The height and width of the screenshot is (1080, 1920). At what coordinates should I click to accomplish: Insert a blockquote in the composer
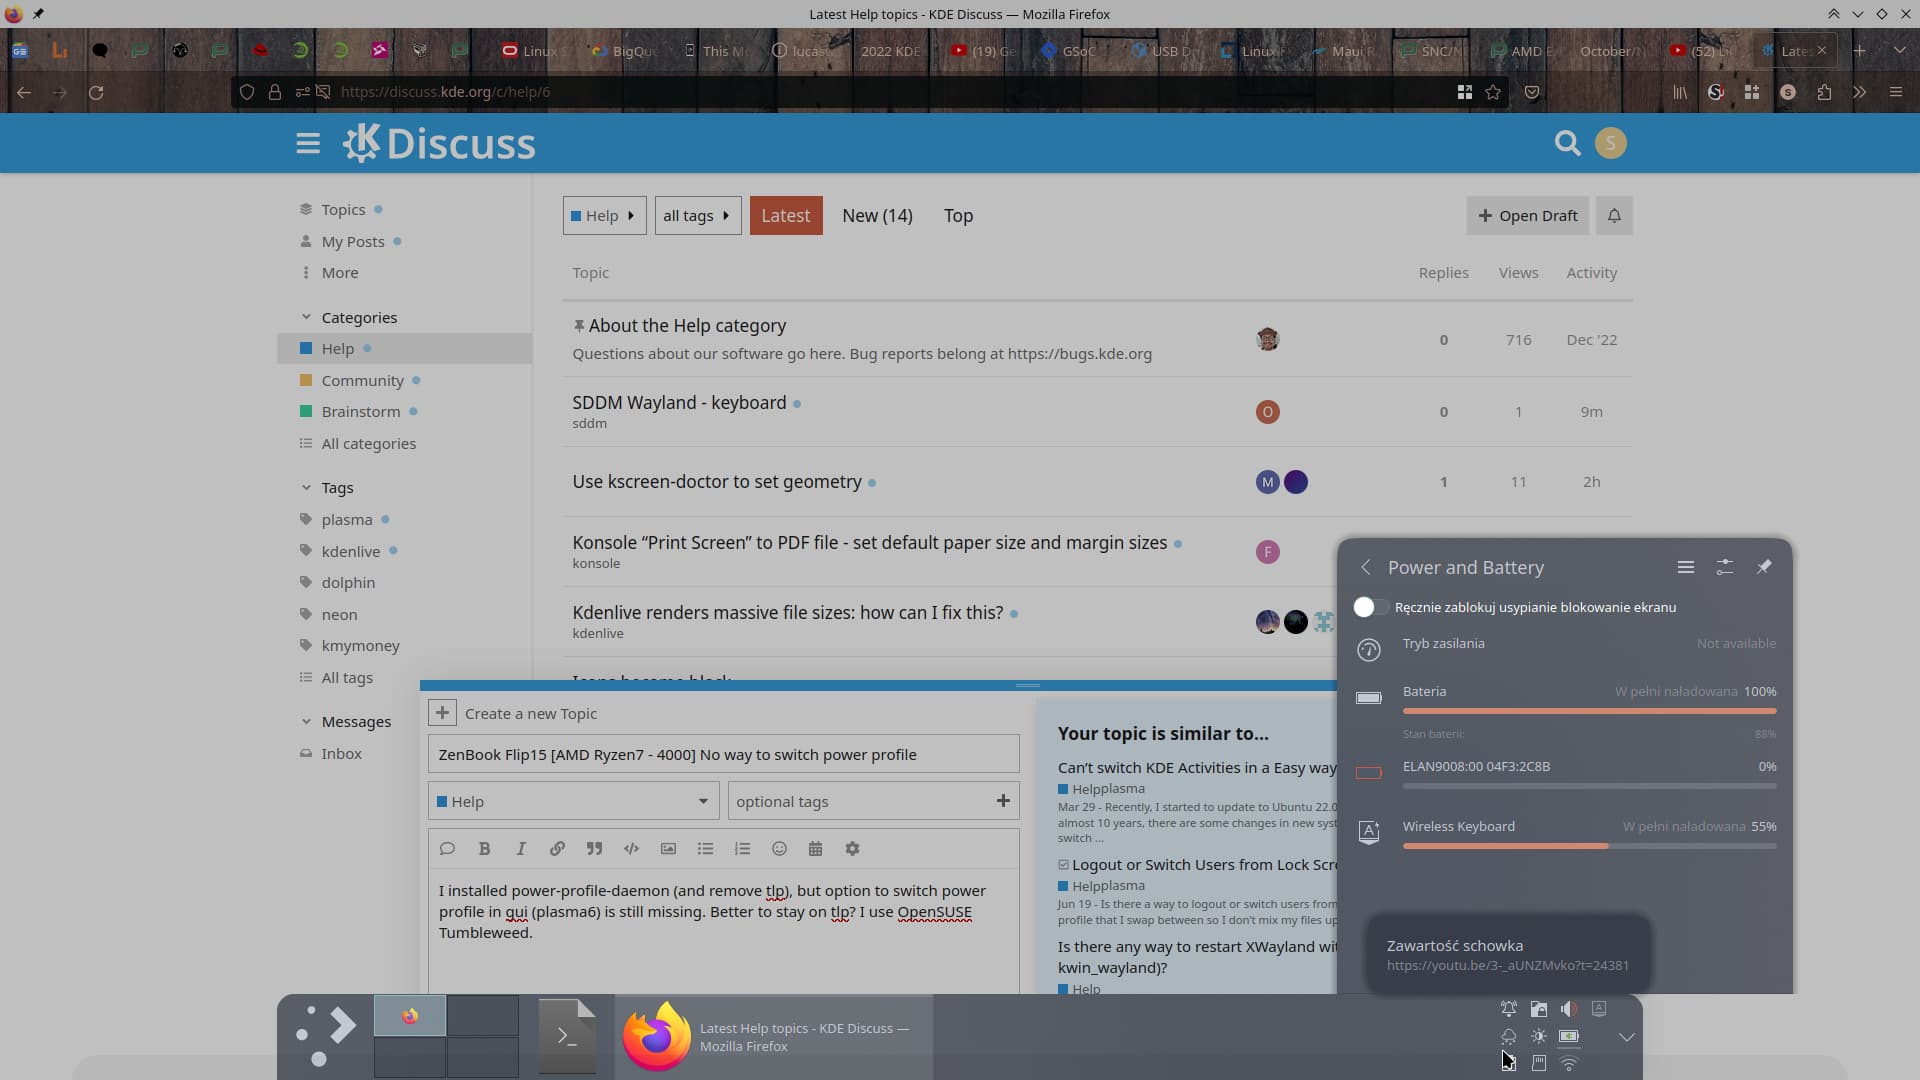(594, 848)
